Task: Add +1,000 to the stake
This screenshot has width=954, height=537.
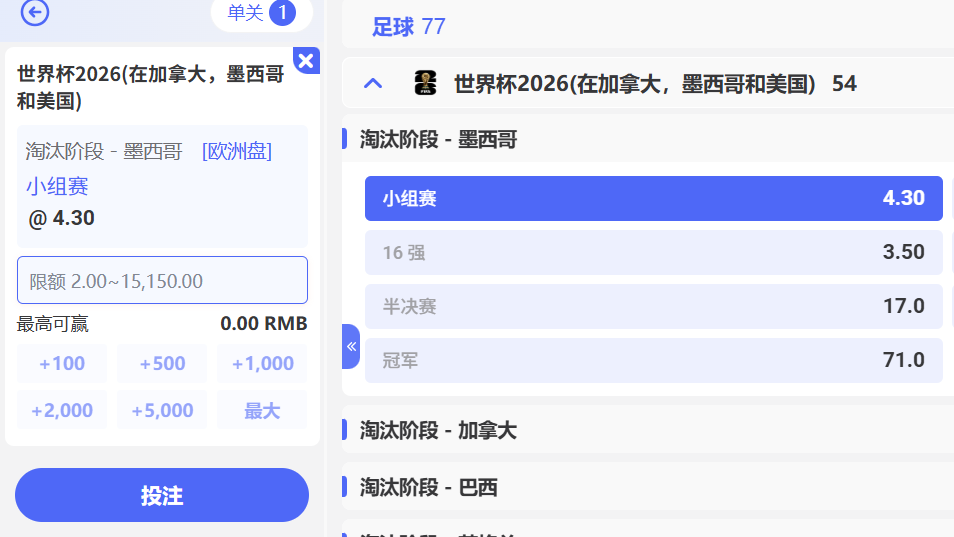Action: coord(262,364)
